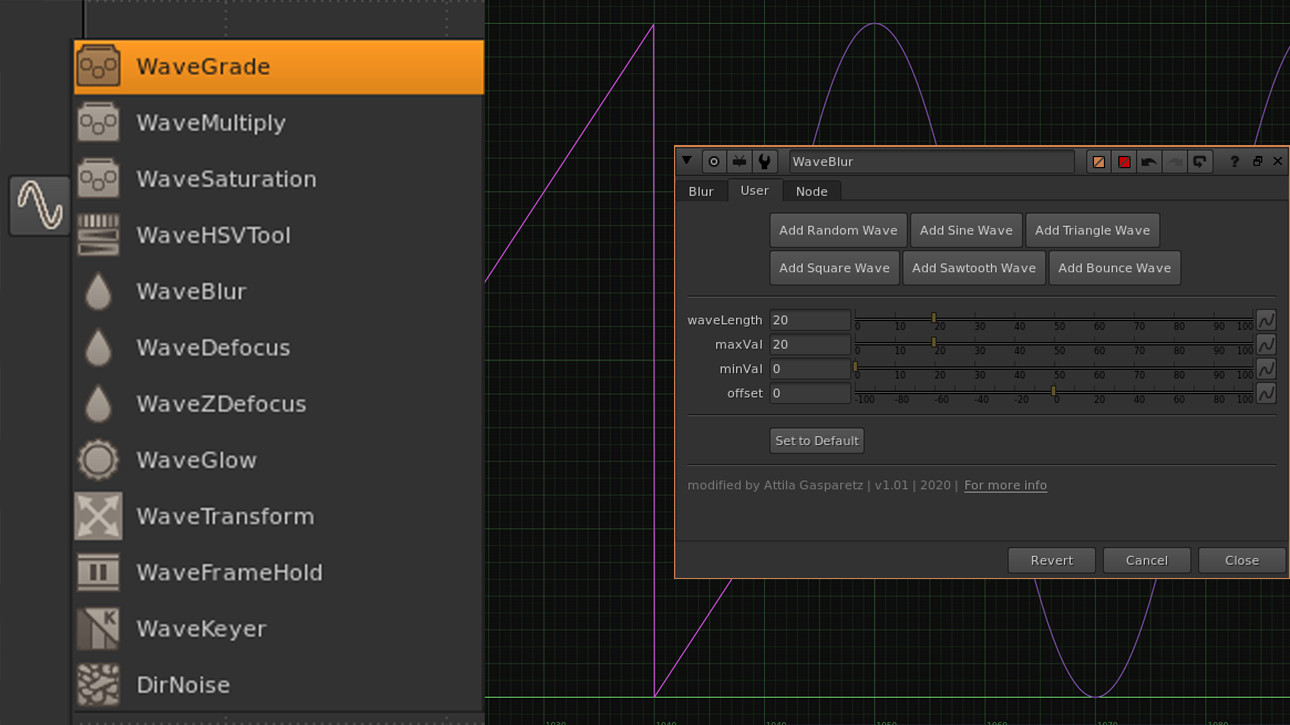Select the WaveTransform node icon
Screen dimensions: 1290x725
[x=98, y=516]
